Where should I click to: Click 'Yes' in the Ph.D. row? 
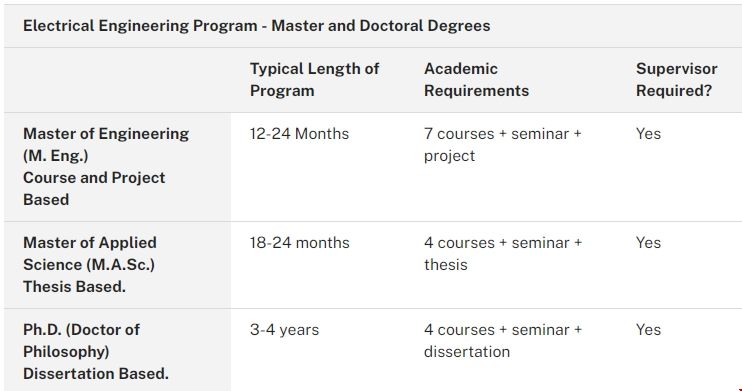point(648,330)
